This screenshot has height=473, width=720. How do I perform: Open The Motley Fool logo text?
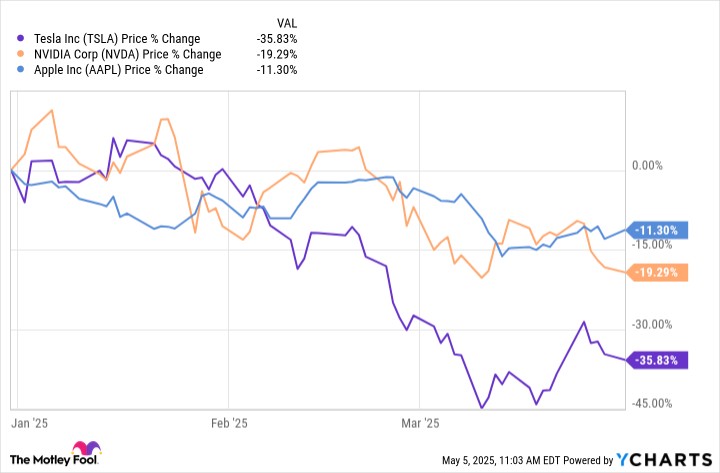click(x=54, y=459)
